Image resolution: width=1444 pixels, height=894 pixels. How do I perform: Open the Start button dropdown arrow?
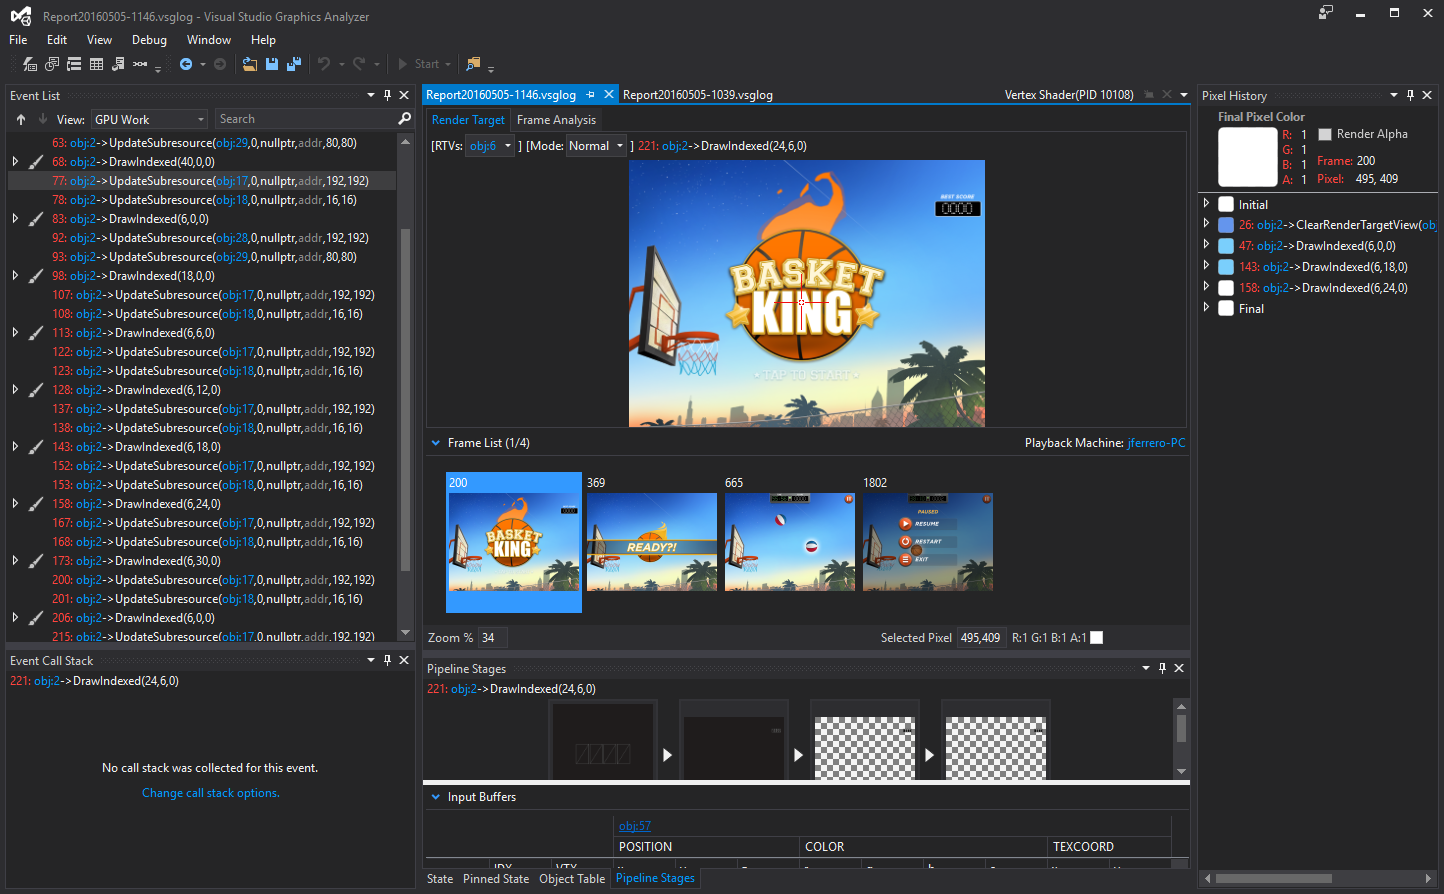pos(448,64)
